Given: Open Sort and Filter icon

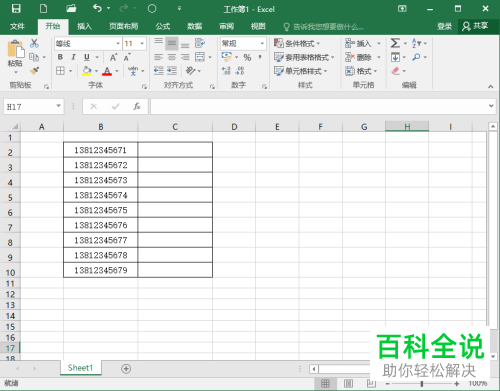Looking at the screenshot, I should 416,43.
